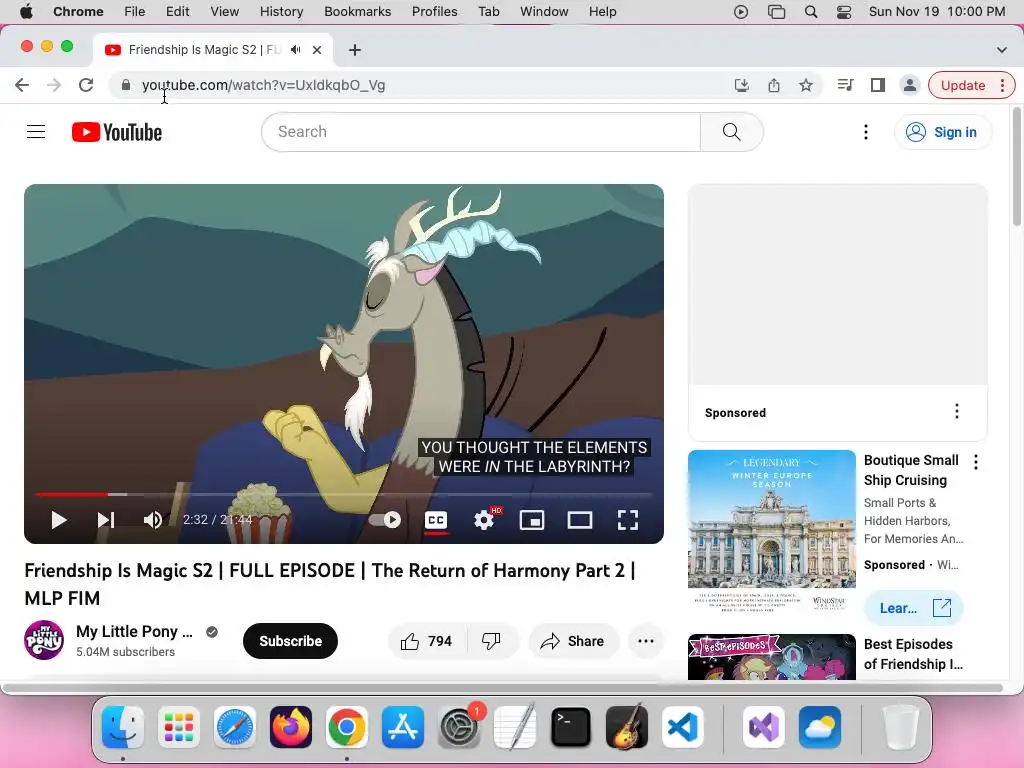Open more actions ellipsis under video
The image size is (1024, 768).
point(646,641)
